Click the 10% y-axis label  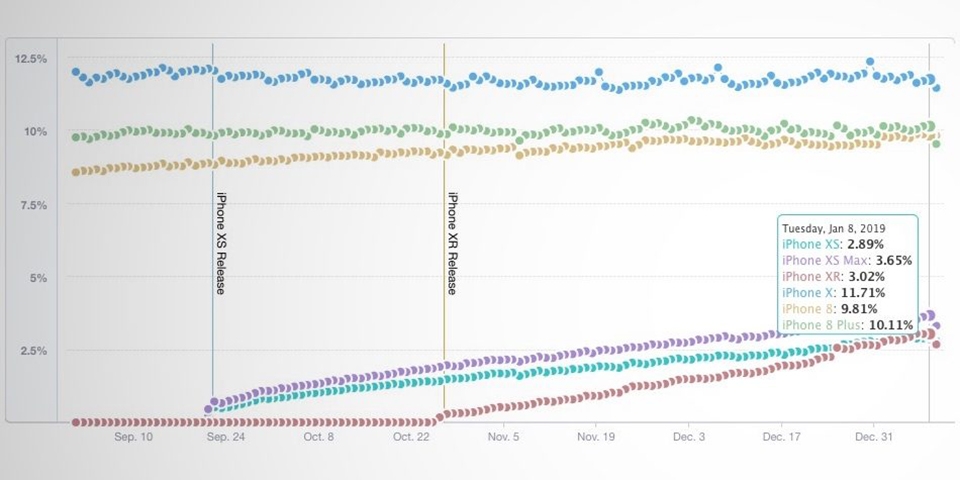tap(36, 132)
